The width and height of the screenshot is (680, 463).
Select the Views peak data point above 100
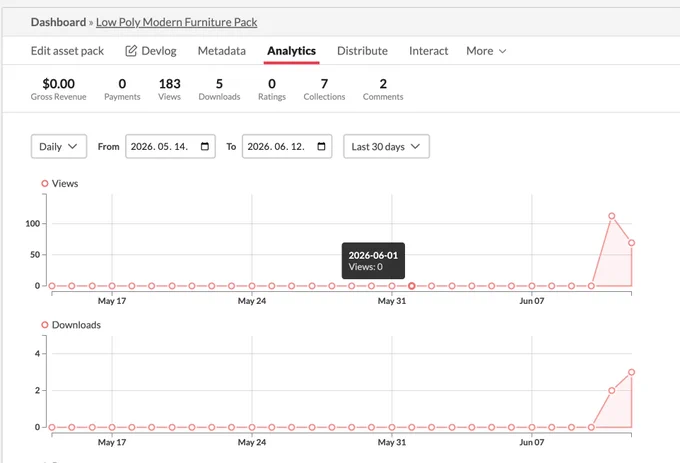click(x=611, y=216)
